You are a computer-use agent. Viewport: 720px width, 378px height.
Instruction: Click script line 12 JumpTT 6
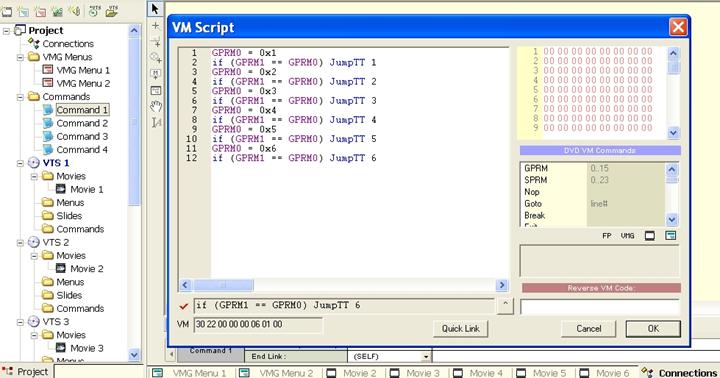(294, 158)
